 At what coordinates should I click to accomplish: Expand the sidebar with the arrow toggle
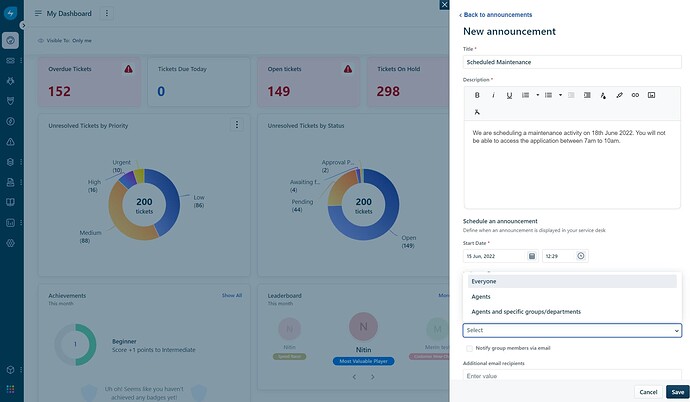[23, 26]
